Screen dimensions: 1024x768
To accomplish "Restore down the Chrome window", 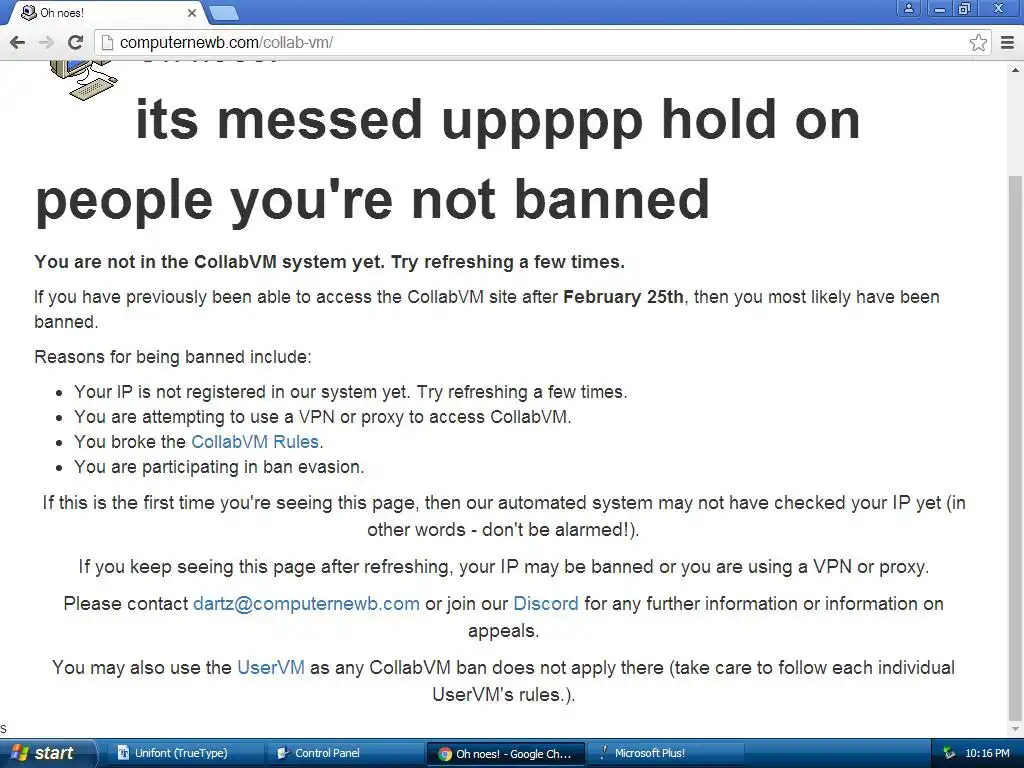I will [965, 8].
